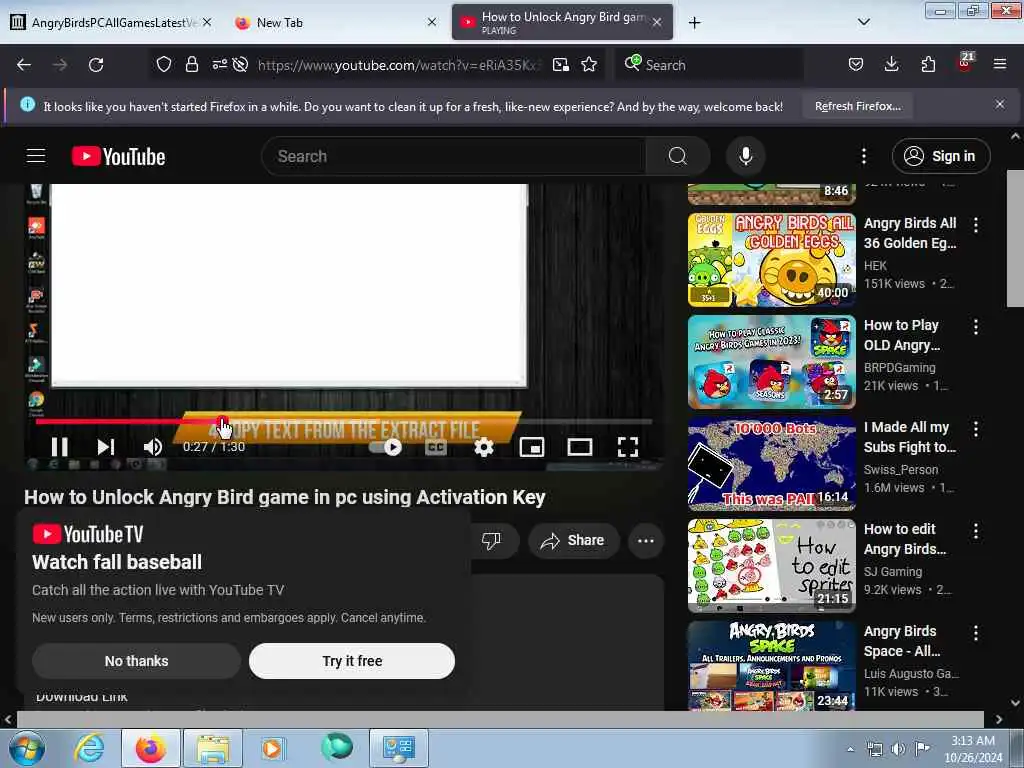Show hidden tray icons arrow
Screen dimensions: 1024x768
[x=850, y=749]
